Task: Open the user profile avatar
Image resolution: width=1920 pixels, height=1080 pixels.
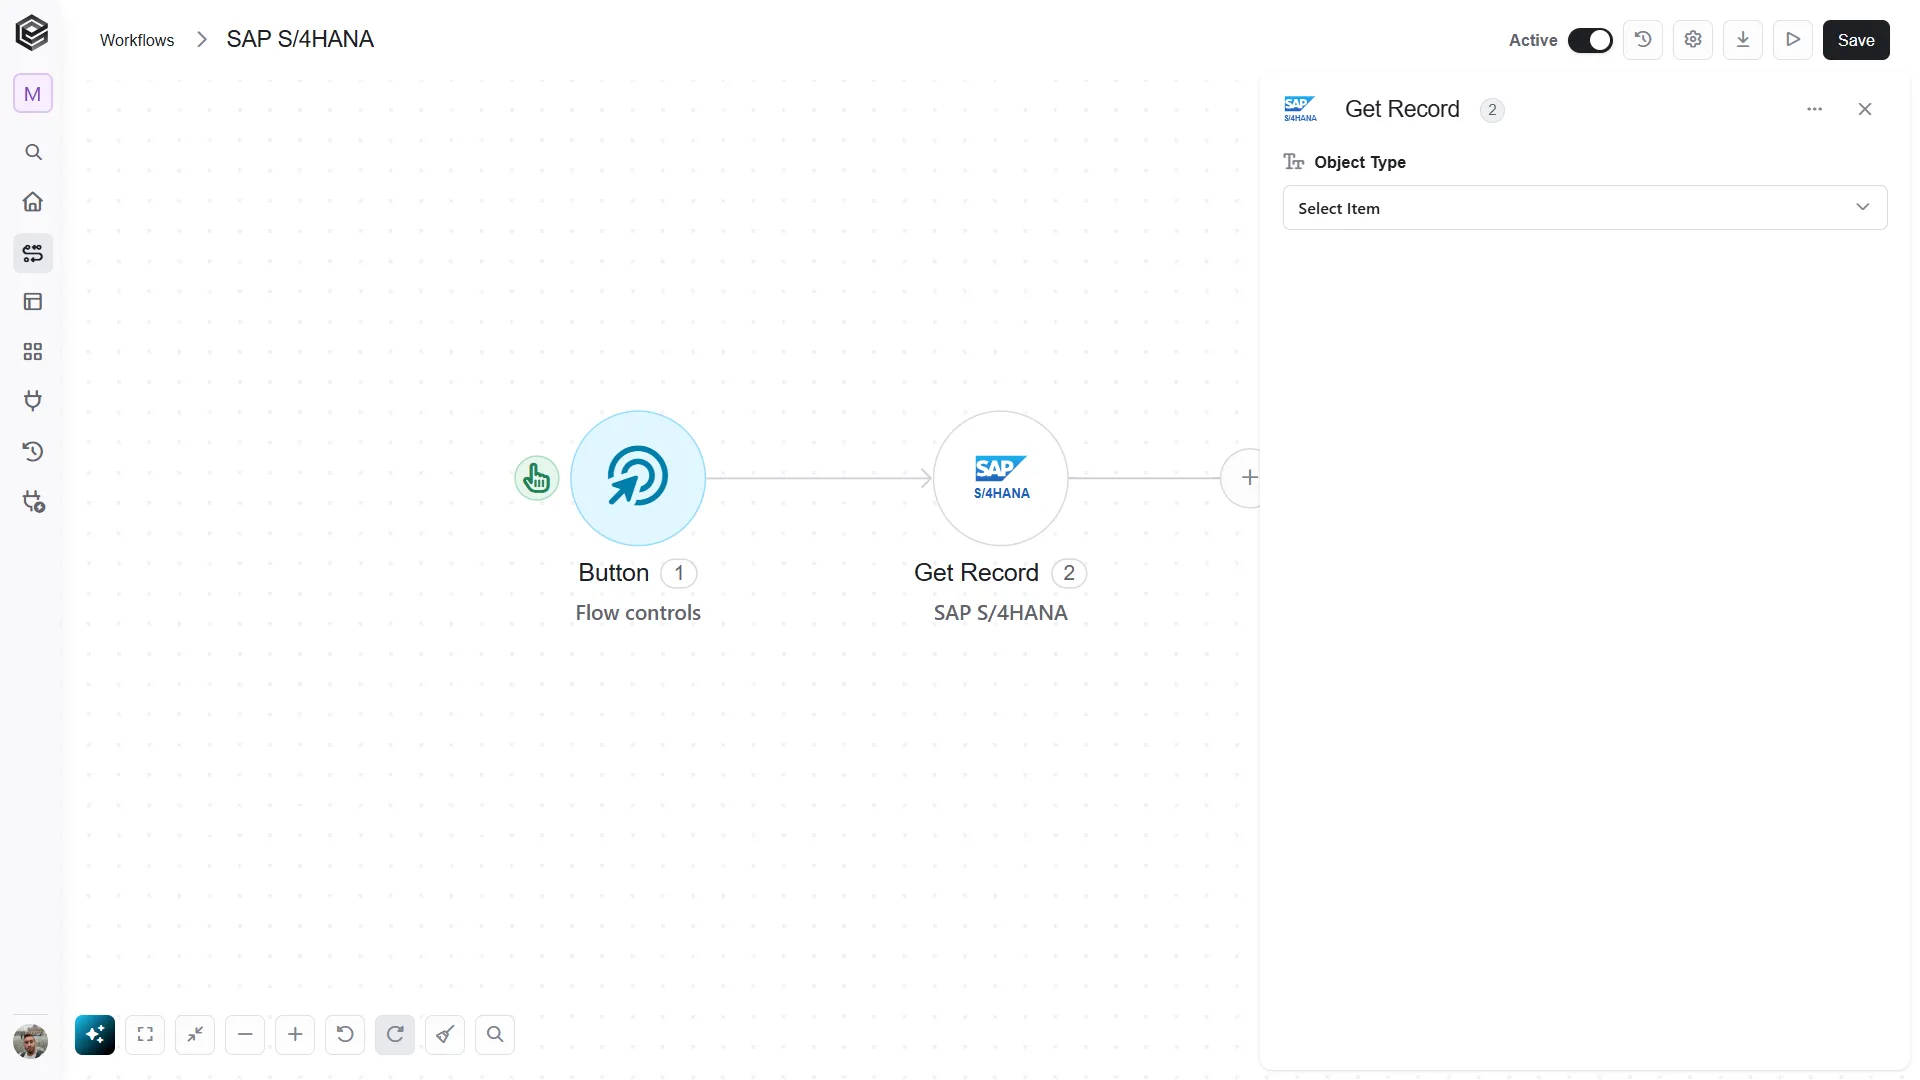Action: (31, 1041)
